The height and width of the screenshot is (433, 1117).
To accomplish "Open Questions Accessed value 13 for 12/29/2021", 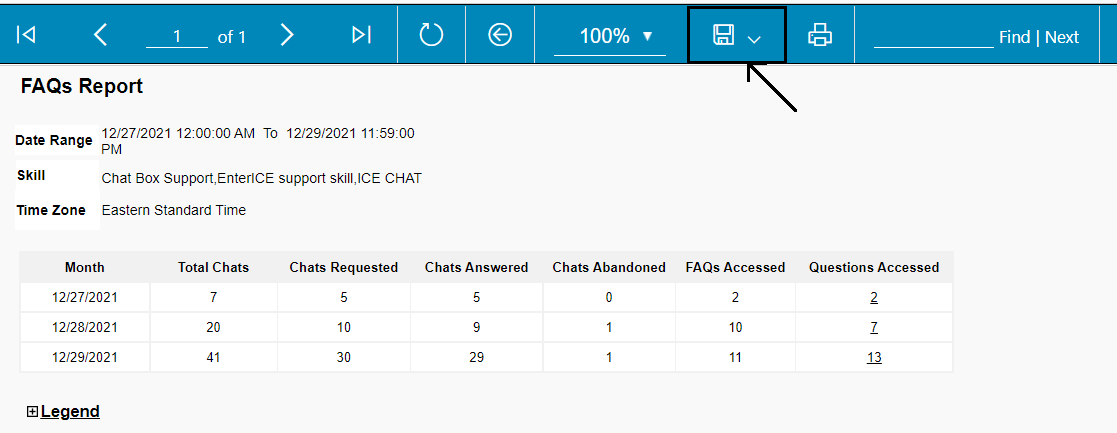I will (874, 357).
